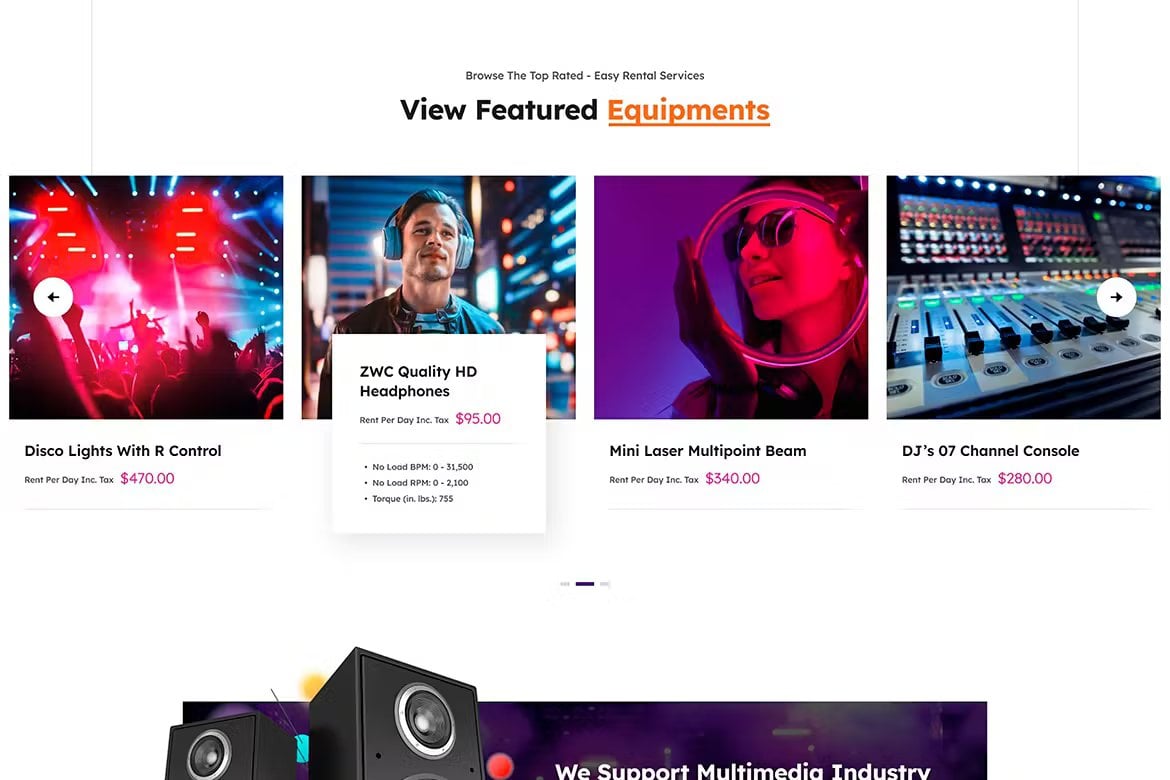Click the $340.00 laser beam price
This screenshot has width=1170, height=780.
point(732,478)
